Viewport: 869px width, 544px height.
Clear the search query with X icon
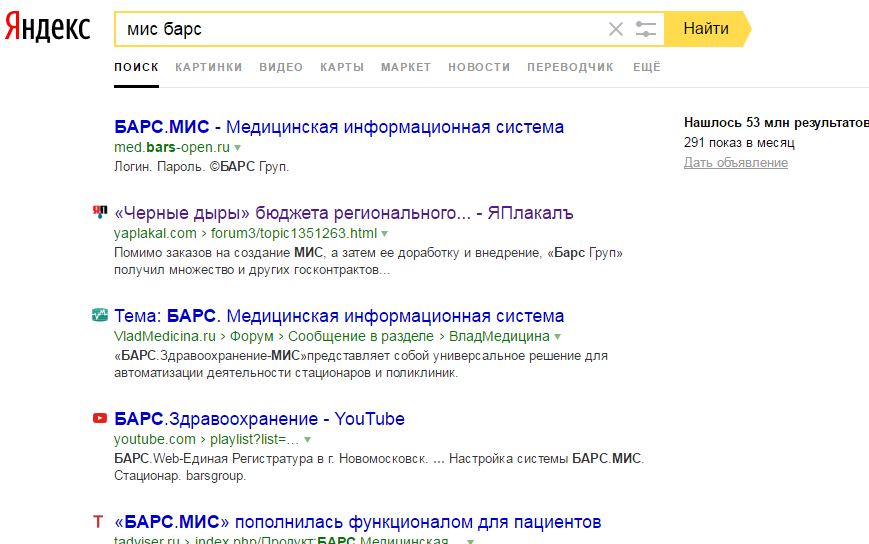(616, 29)
